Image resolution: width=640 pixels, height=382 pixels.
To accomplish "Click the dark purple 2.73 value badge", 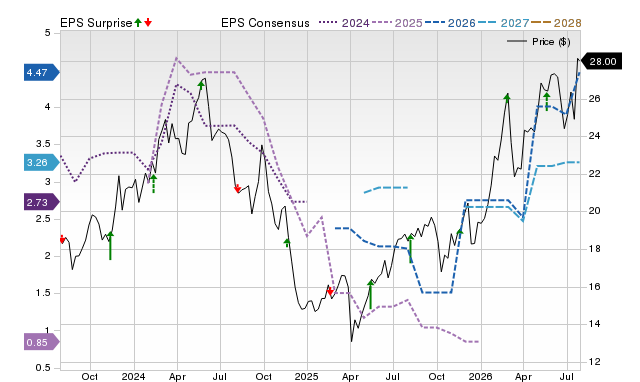I will coord(42,202).
